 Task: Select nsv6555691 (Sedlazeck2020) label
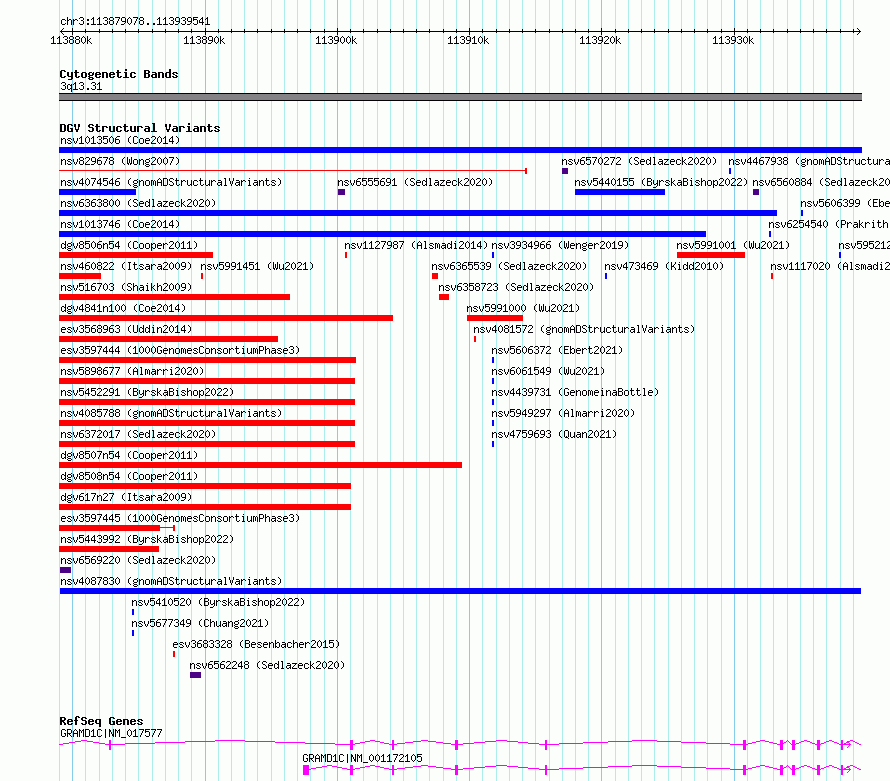click(x=415, y=182)
